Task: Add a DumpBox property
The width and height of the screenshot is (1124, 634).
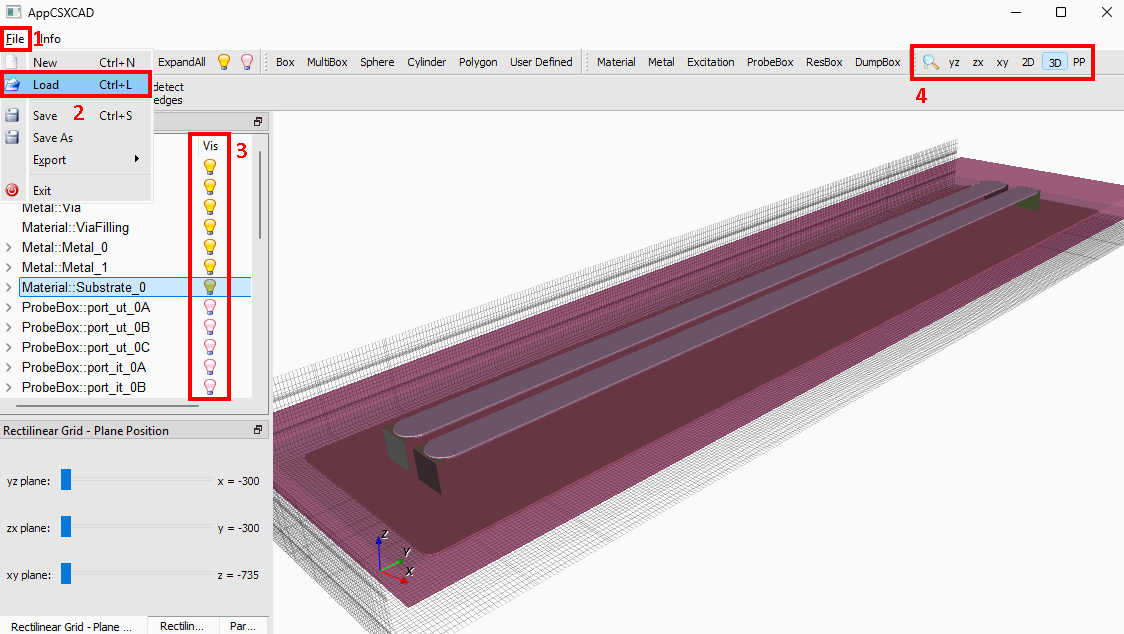Action: click(877, 62)
